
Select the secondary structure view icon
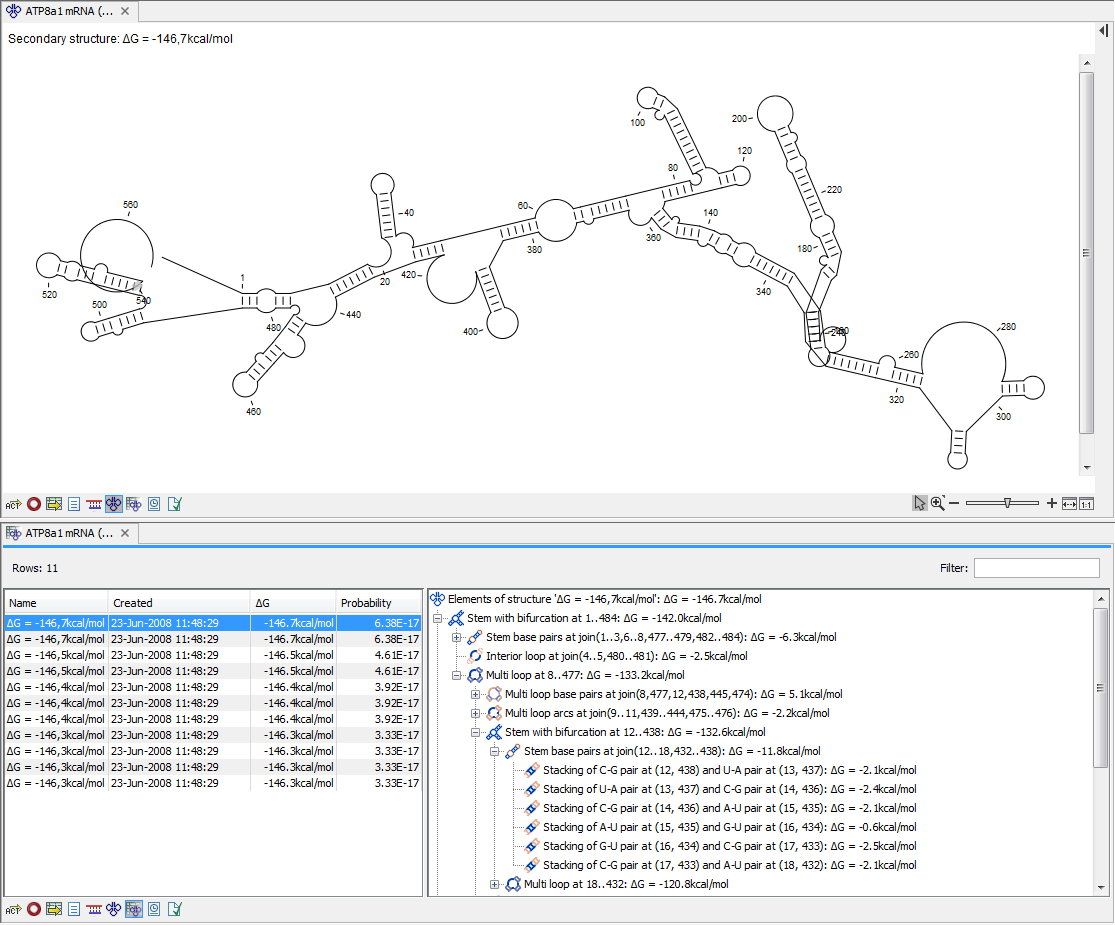tap(113, 504)
